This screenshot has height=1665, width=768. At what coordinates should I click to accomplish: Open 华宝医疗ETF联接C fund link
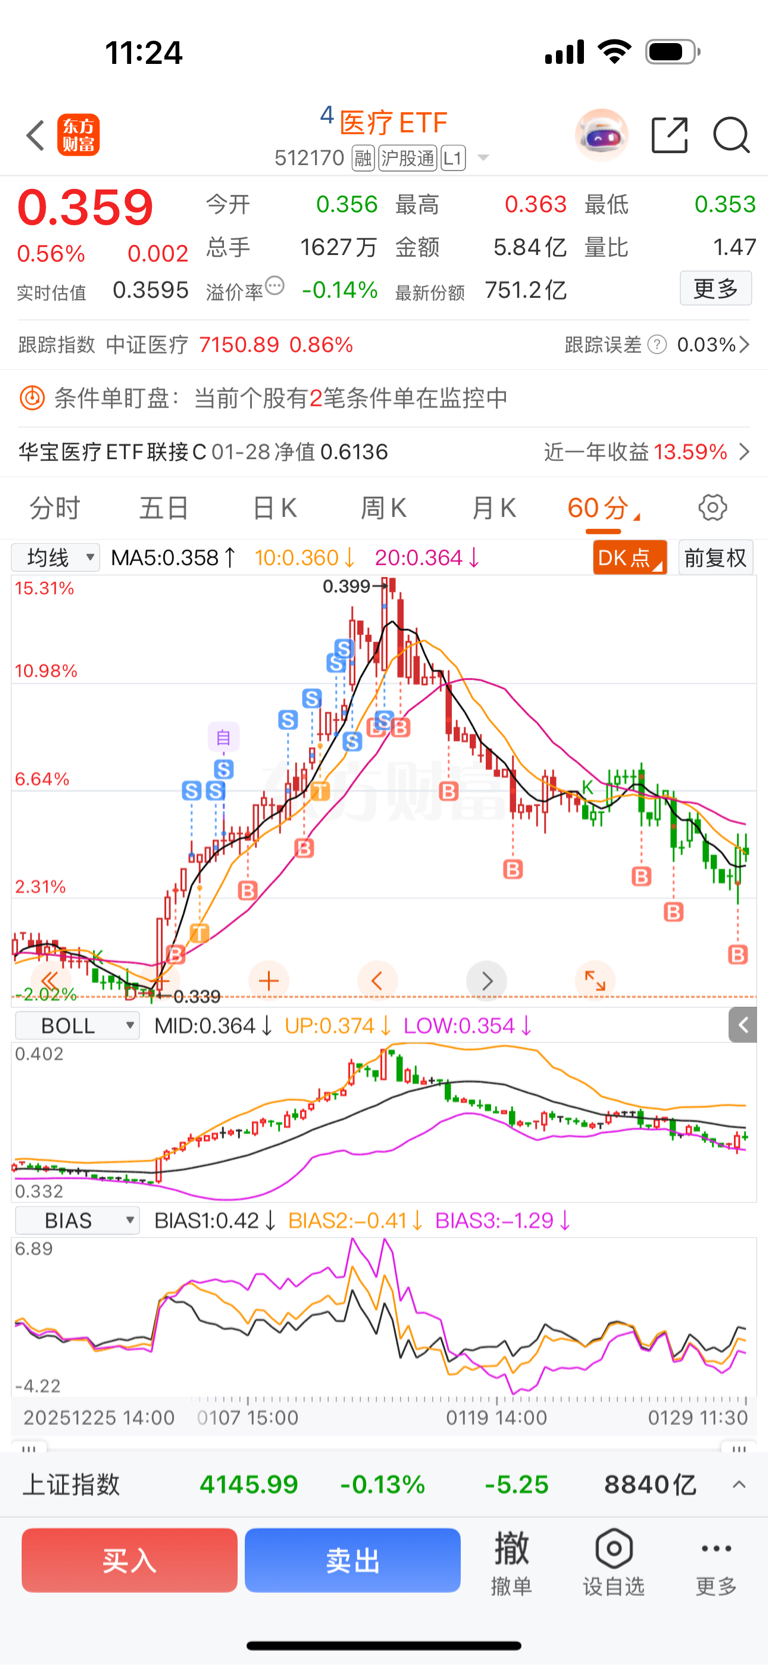click(203, 452)
